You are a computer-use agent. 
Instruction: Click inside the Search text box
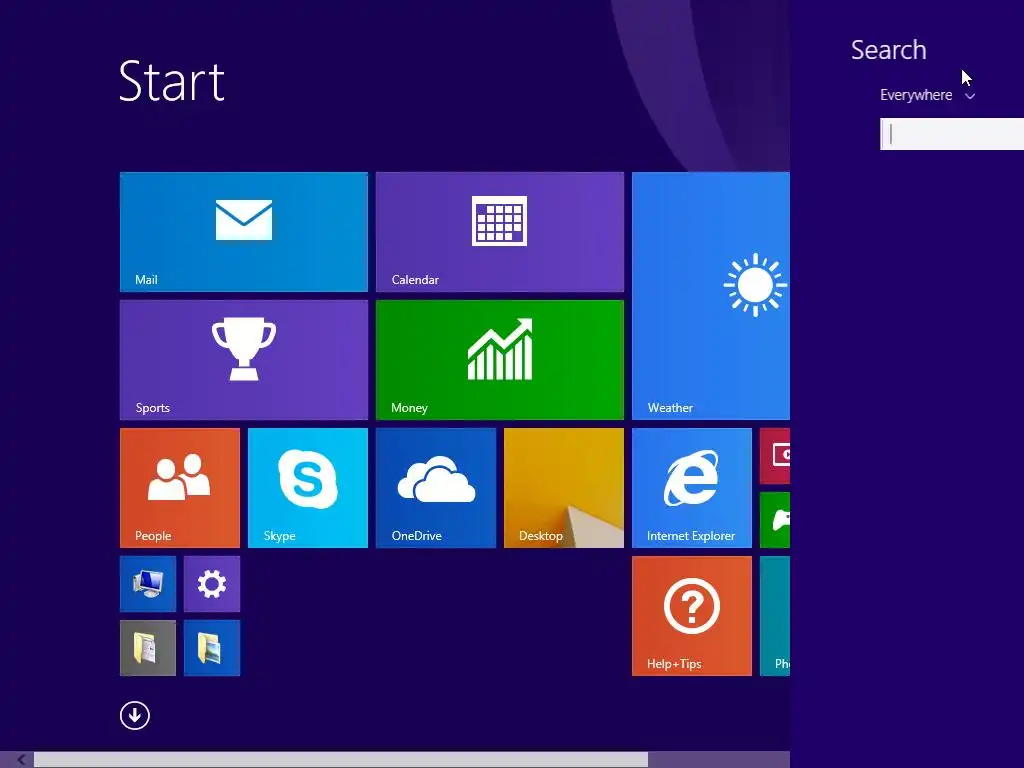point(952,134)
